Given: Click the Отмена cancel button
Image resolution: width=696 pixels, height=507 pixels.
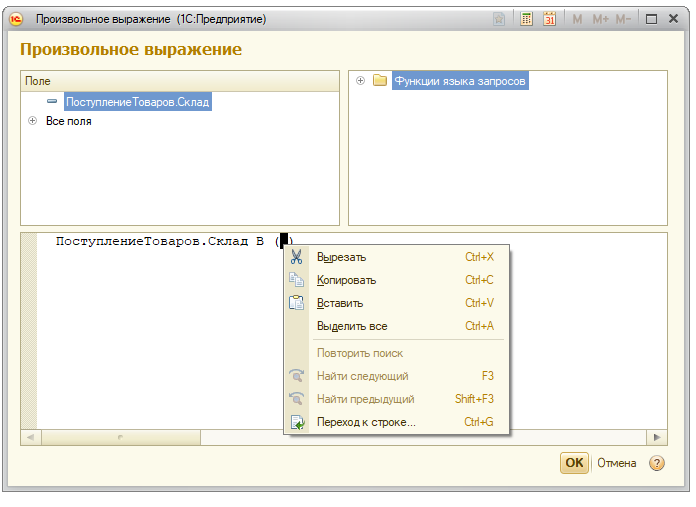Looking at the screenshot, I should pyautogui.click(x=617, y=463).
